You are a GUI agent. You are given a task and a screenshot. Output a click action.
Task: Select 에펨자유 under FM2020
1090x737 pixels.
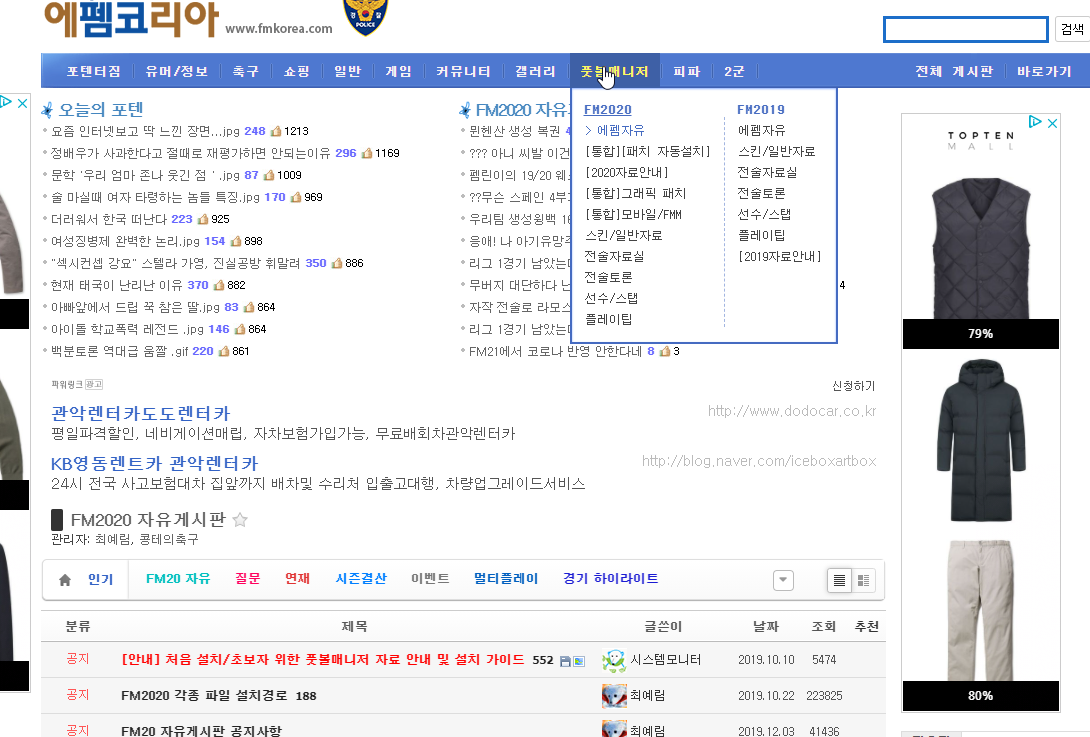pyautogui.click(x=620, y=131)
